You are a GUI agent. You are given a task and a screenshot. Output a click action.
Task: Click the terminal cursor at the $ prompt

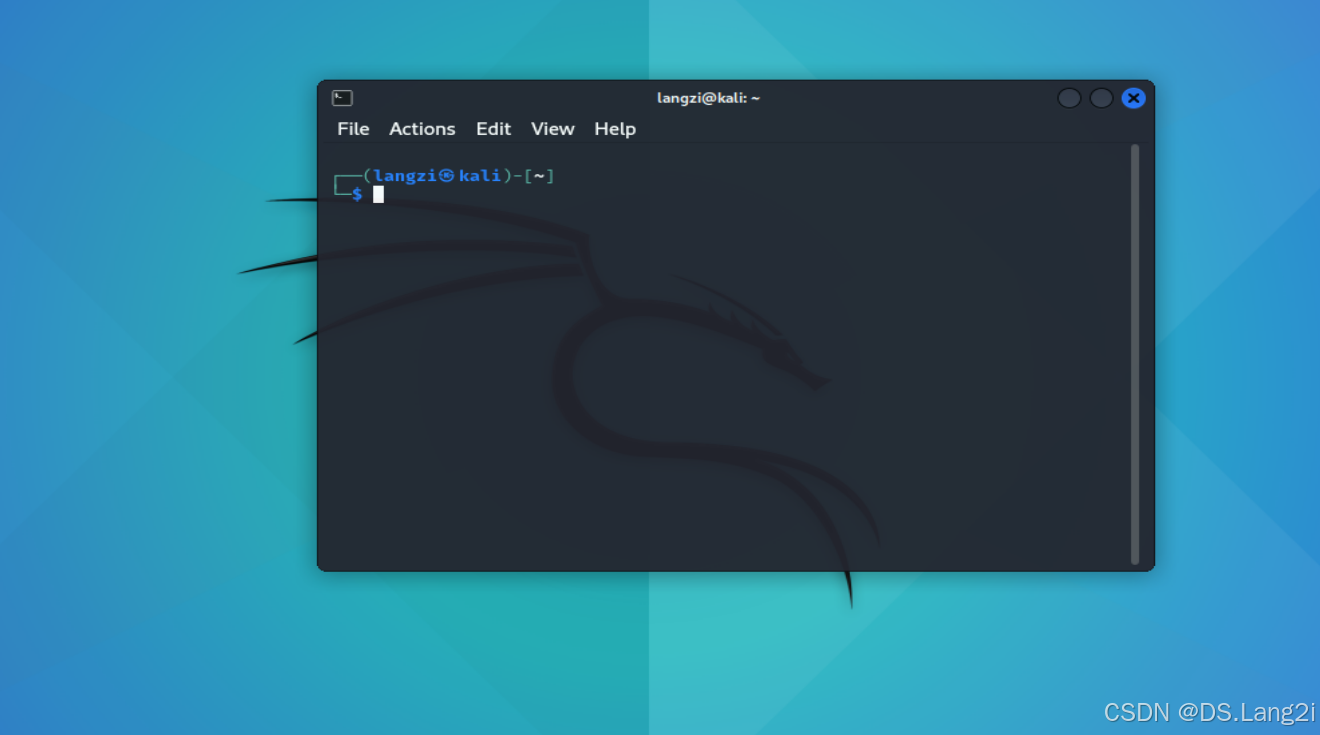pyautogui.click(x=379, y=194)
